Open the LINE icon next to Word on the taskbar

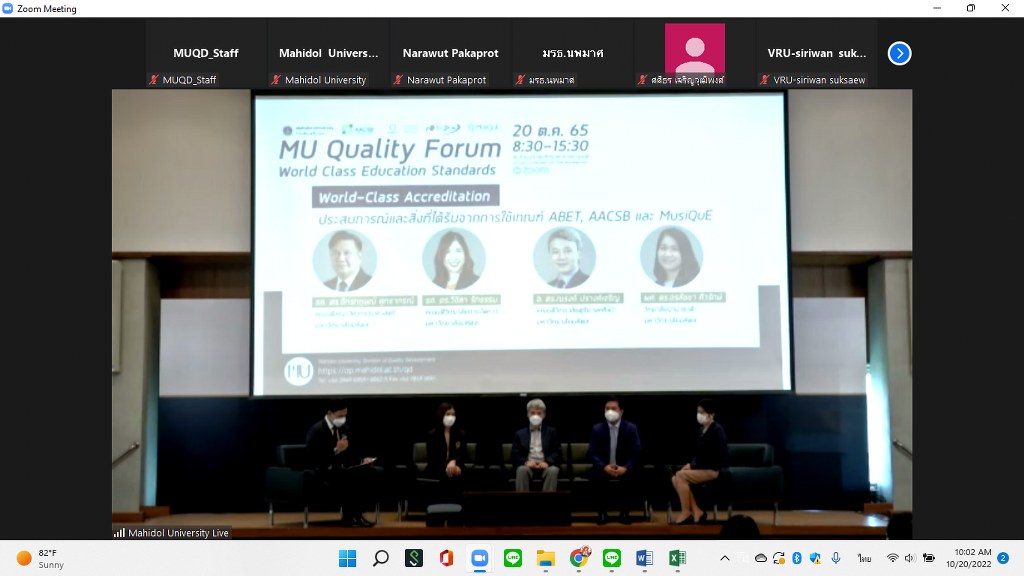coord(612,558)
